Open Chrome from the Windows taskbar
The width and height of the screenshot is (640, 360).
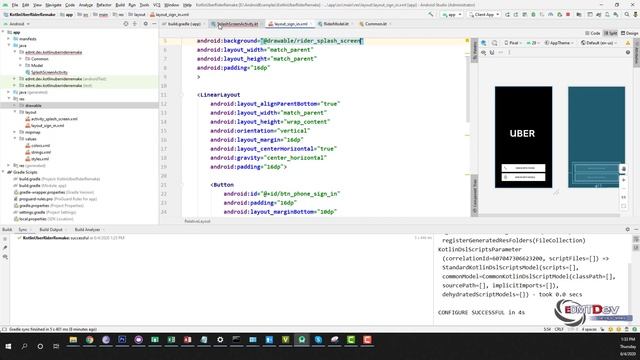click(x=89, y=340)
